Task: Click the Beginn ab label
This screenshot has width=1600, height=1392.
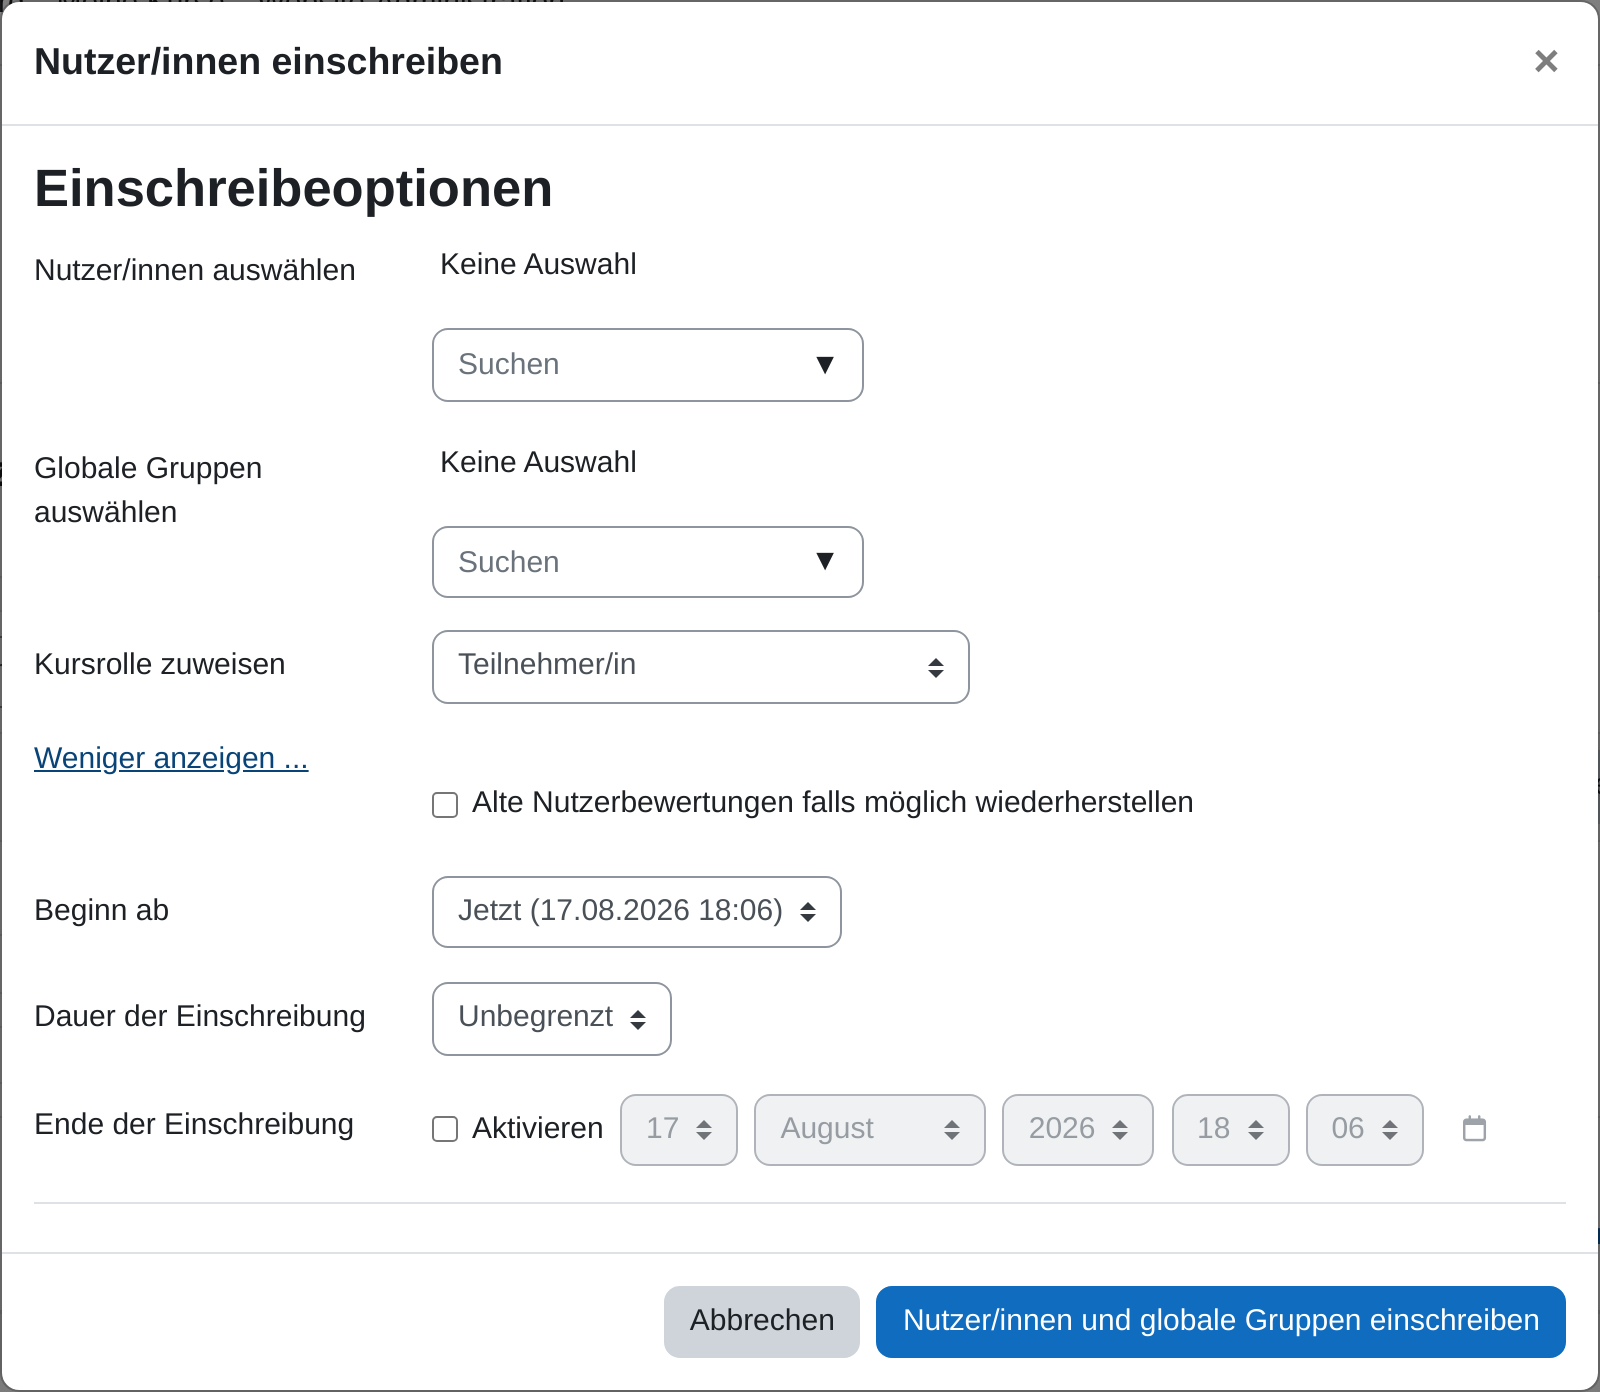Action: click(x=101, y=910)
